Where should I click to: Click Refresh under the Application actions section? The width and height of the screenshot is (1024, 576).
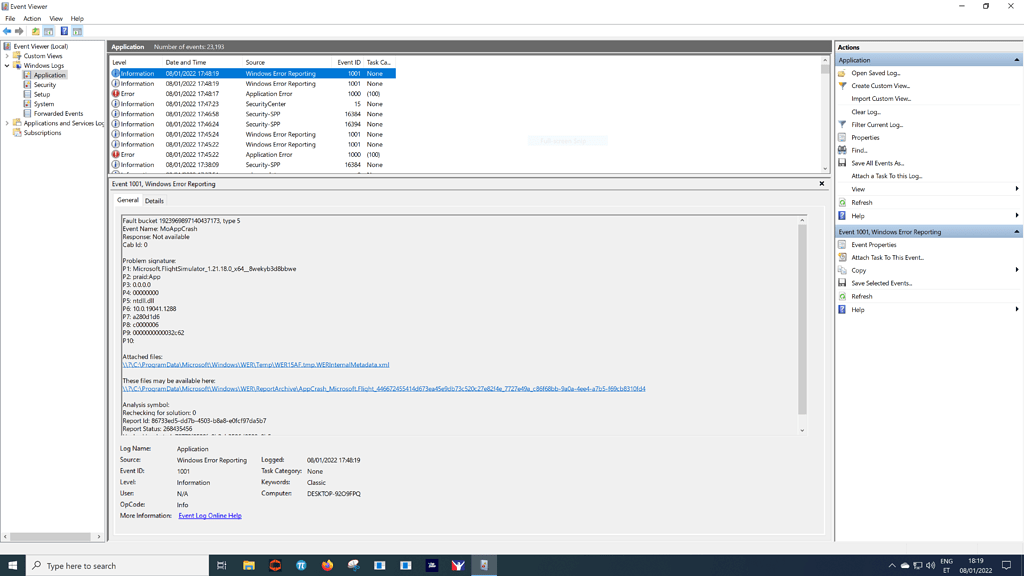861,202
